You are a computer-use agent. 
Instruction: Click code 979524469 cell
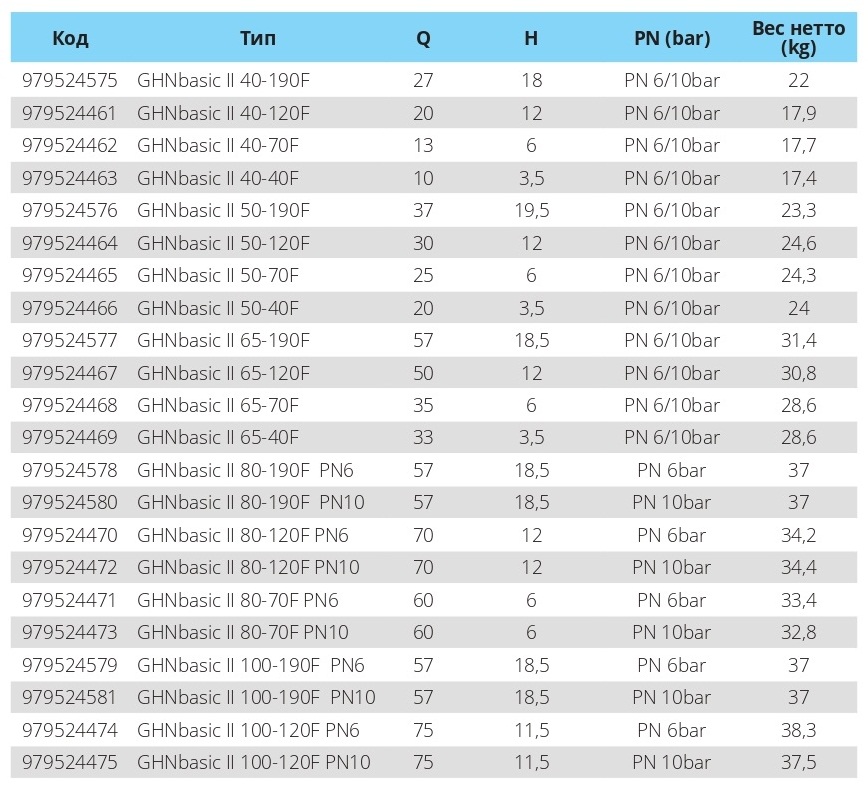point(70,438)
